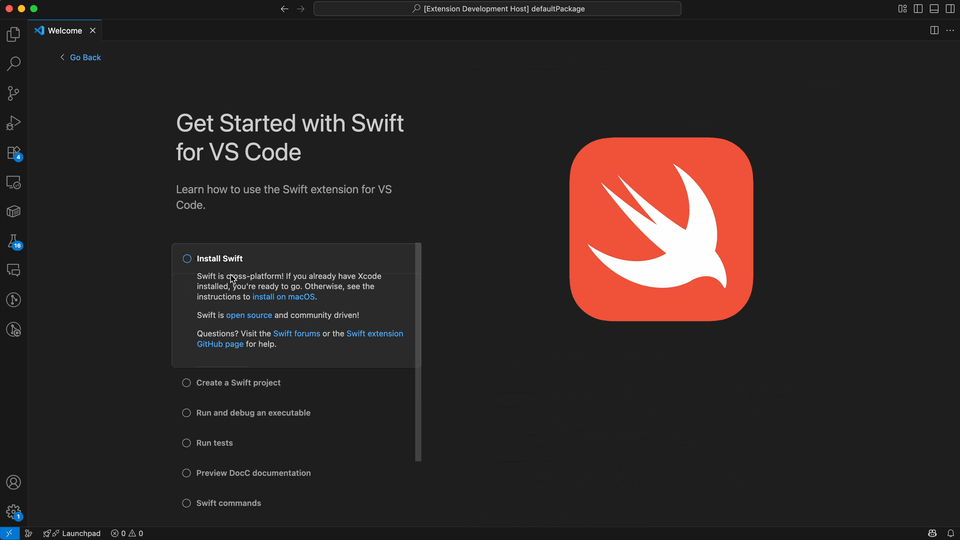This screenshot has height=540, width=960.
Task: Show the errors and warnings count in status bar
Action: (127, 533)
